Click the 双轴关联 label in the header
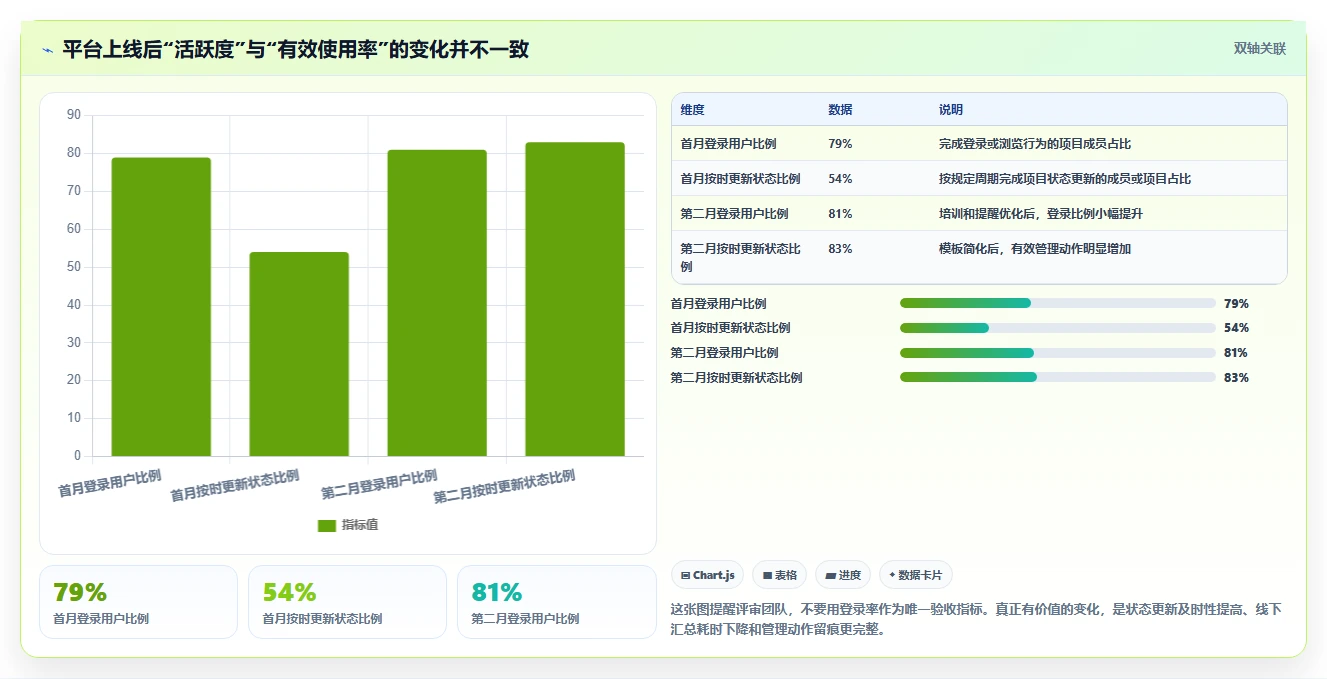1327x679 pixels. (1259, 48)
